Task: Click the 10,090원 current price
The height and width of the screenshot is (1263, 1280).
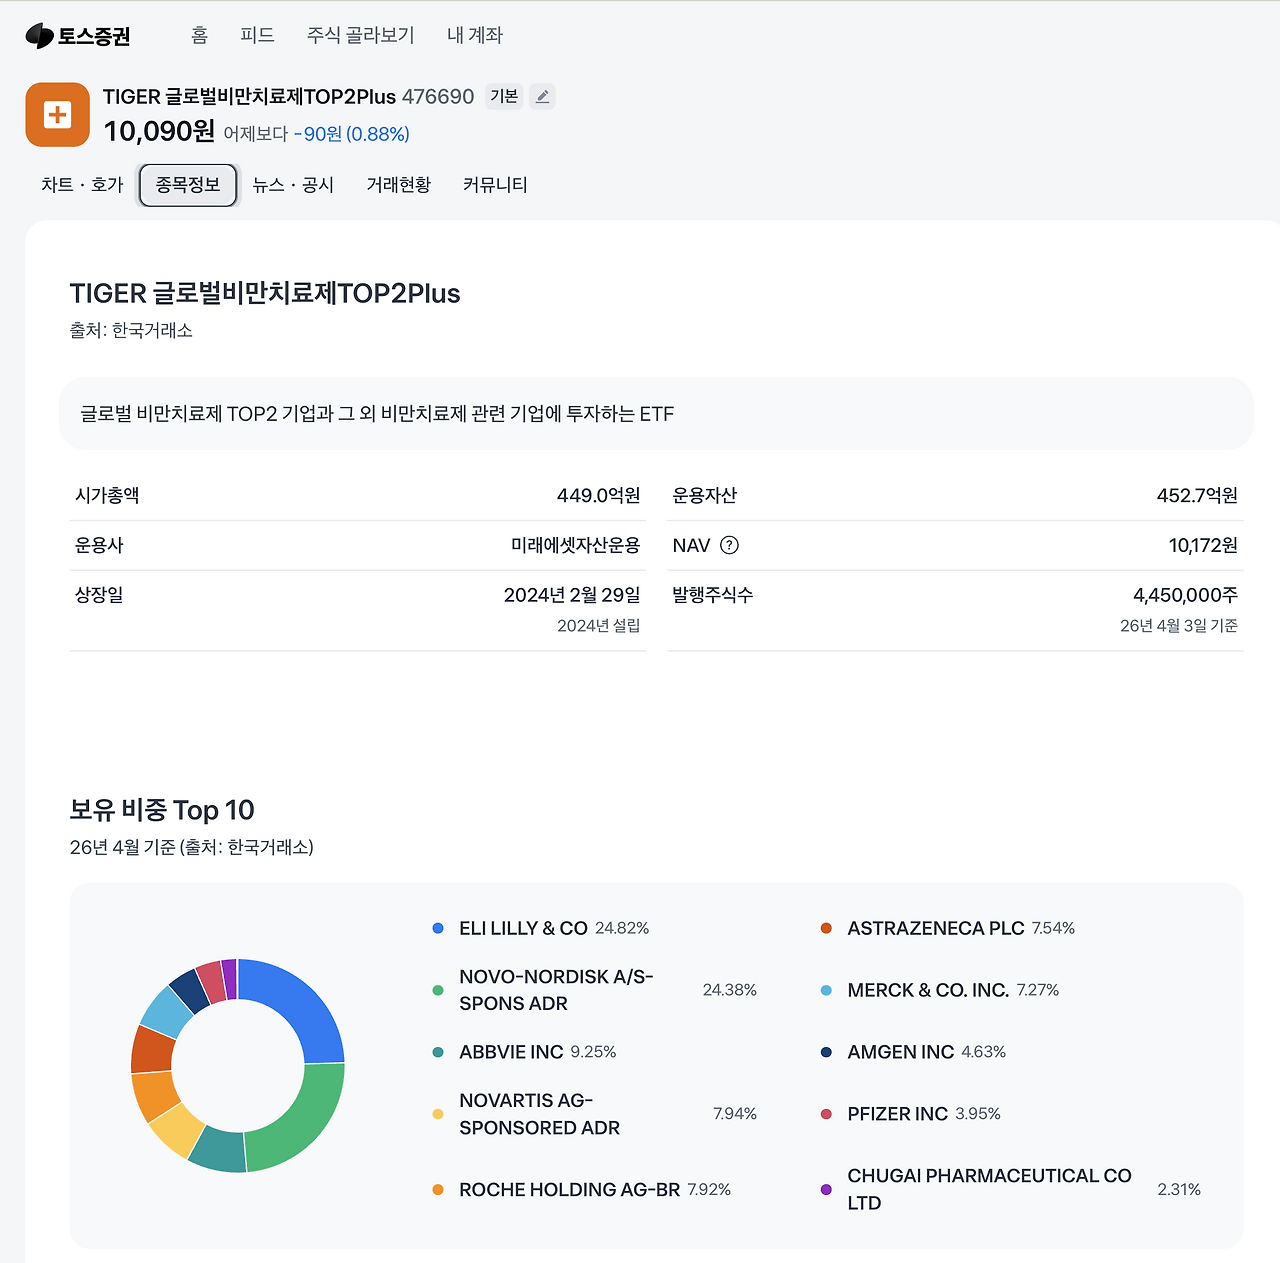Action: (159, 131)
